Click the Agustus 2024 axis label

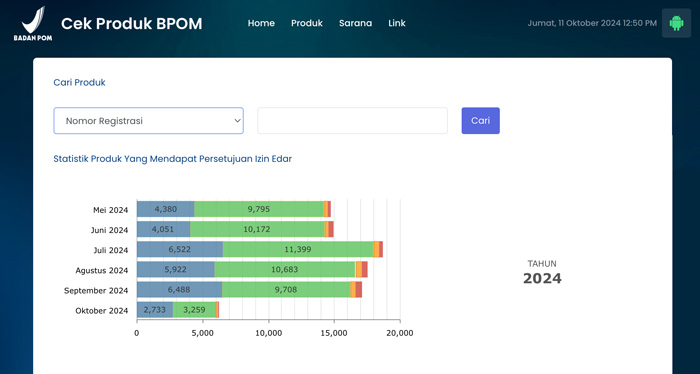click(102, 270)
